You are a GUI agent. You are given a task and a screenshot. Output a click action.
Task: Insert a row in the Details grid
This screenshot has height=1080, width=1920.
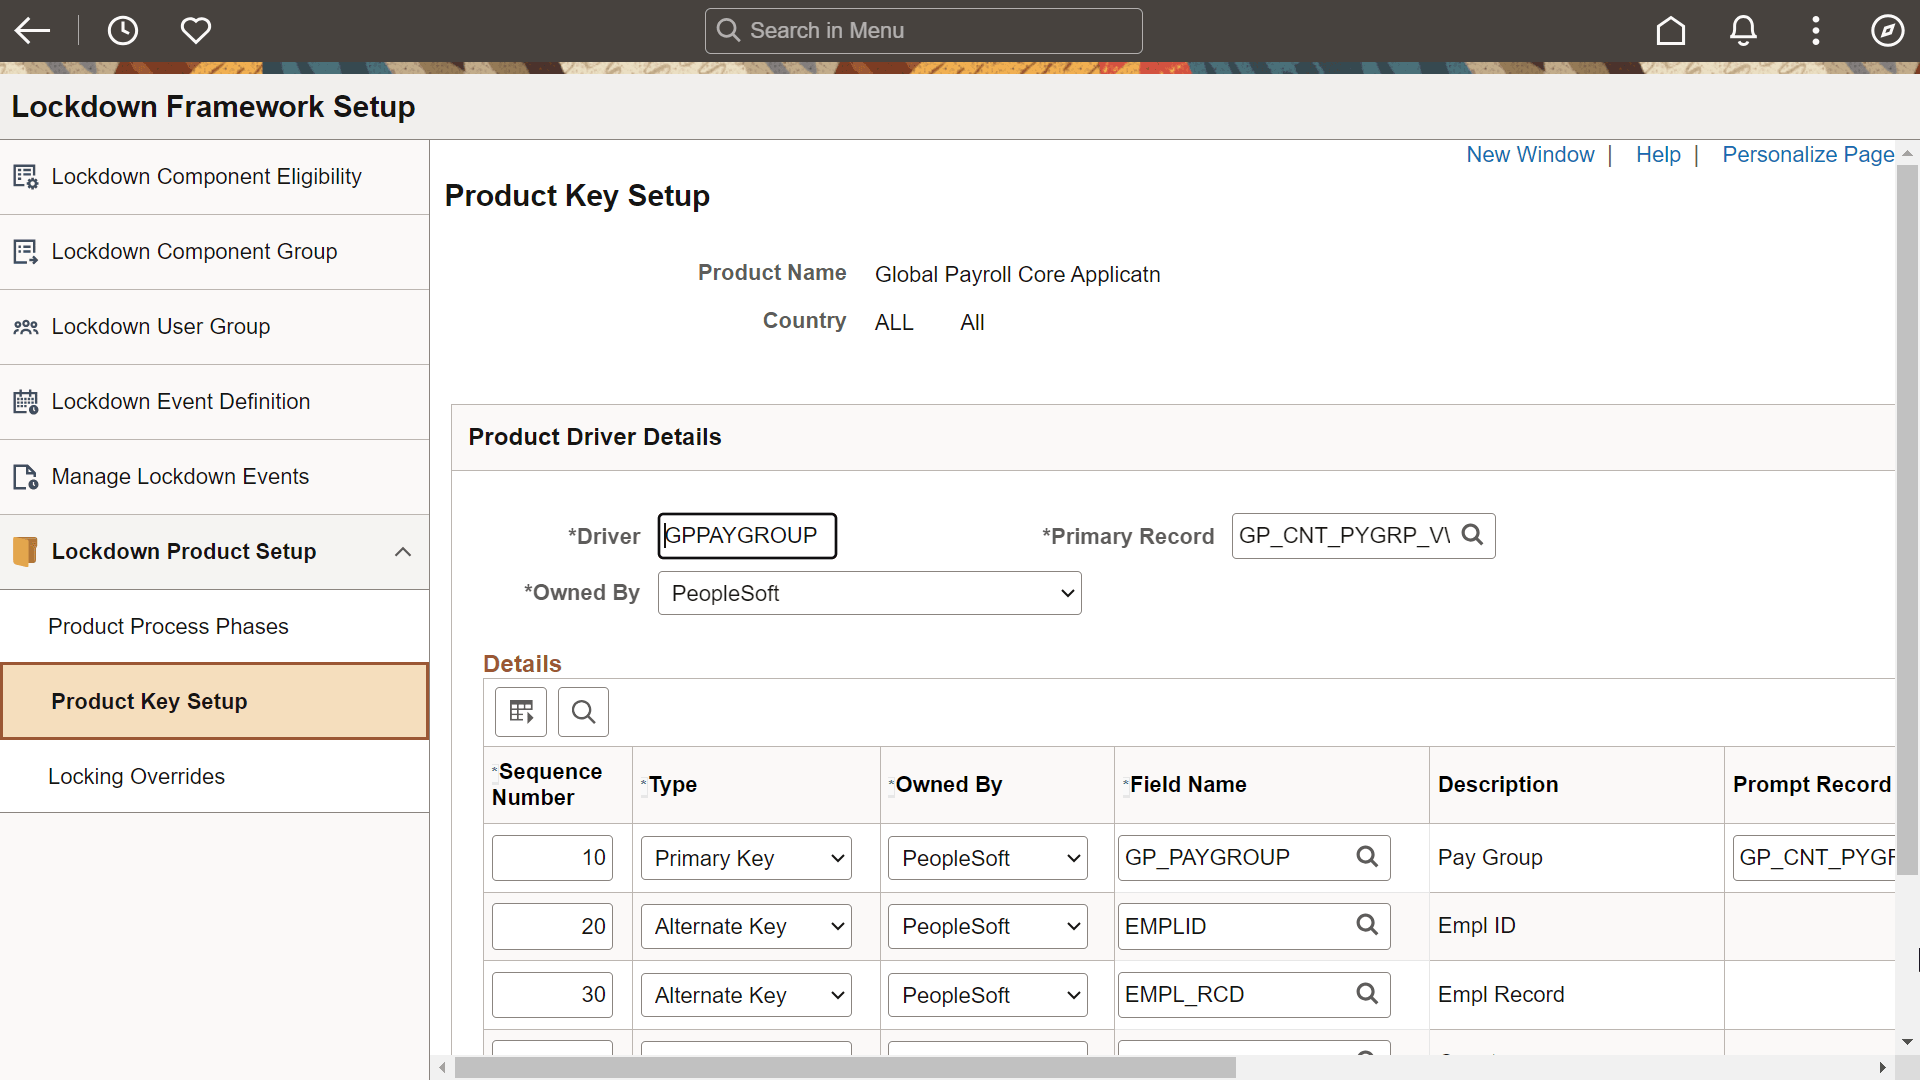point(520,711)
